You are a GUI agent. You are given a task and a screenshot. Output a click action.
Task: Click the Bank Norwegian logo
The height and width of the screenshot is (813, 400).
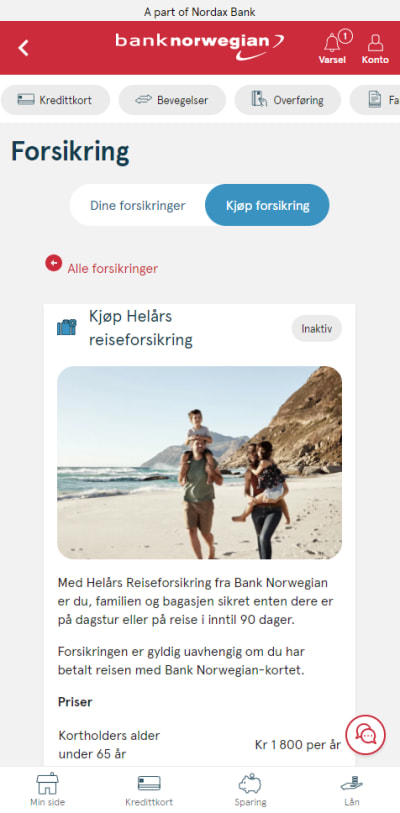pos(200,46)
